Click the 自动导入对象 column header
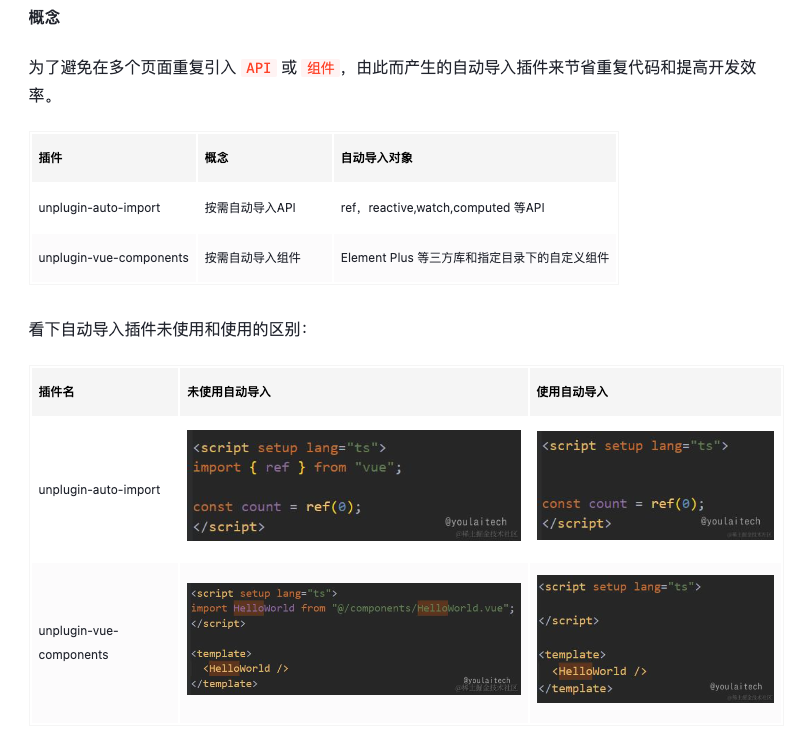This screenshot has width=803, height=736. click(475, 158)
